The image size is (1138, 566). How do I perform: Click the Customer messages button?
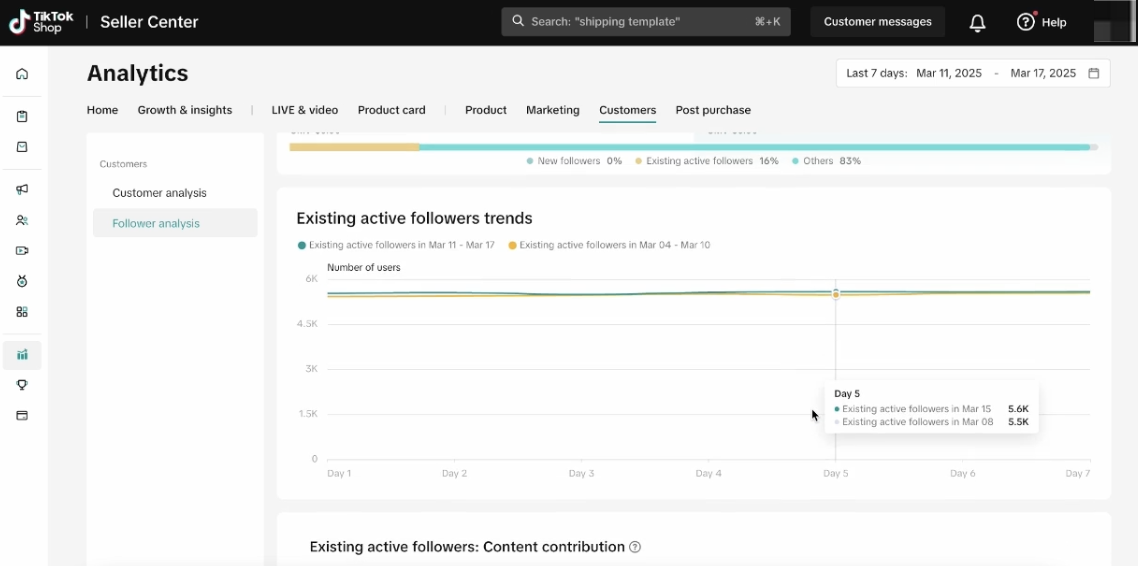[x=877, y=22]
